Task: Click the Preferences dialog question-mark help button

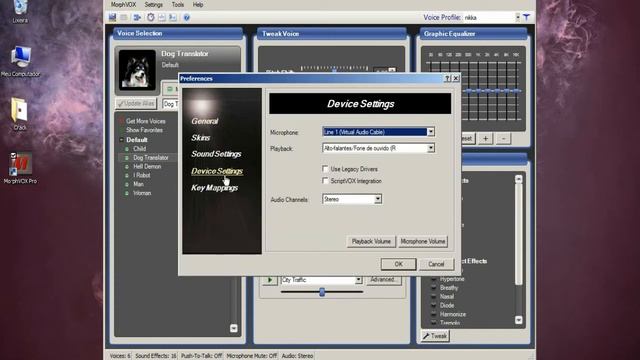Action: click(447, 78)
